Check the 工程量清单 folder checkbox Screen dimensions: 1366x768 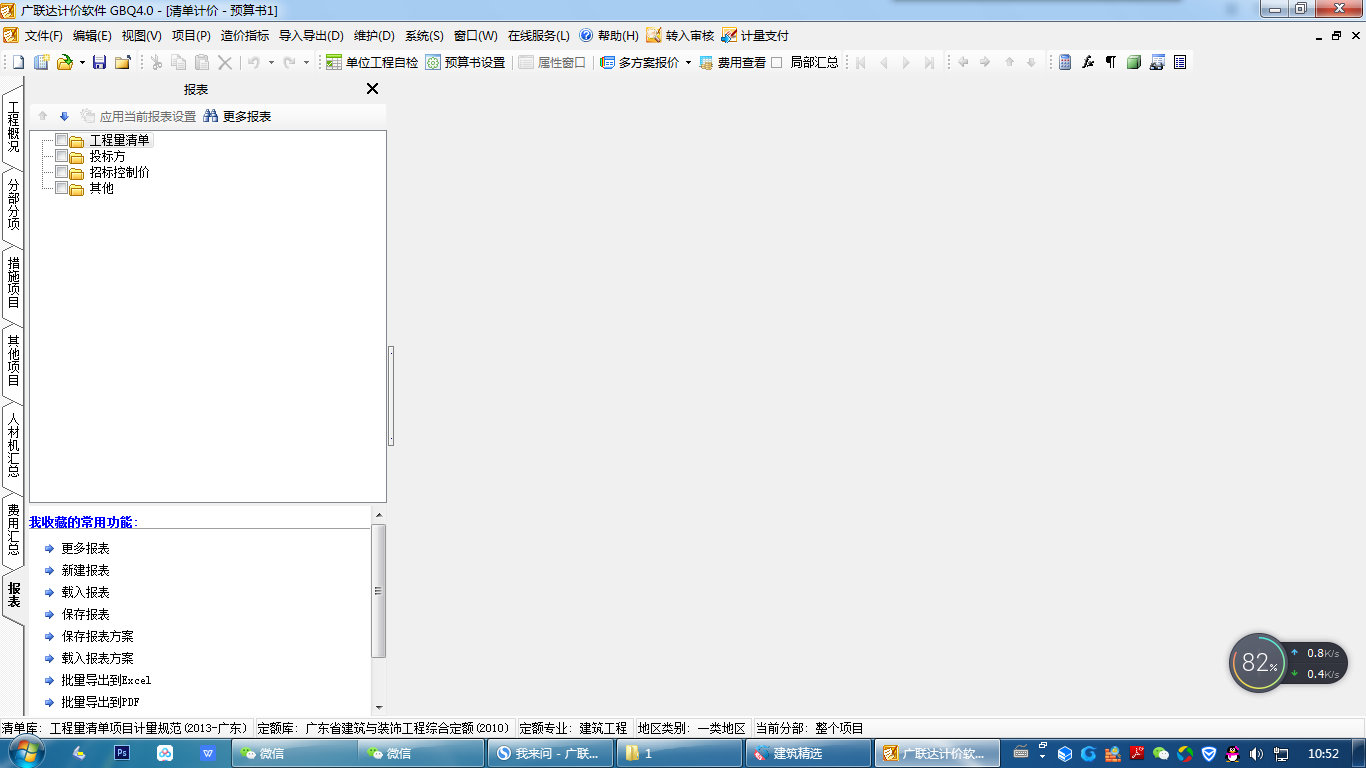[62, 140]
